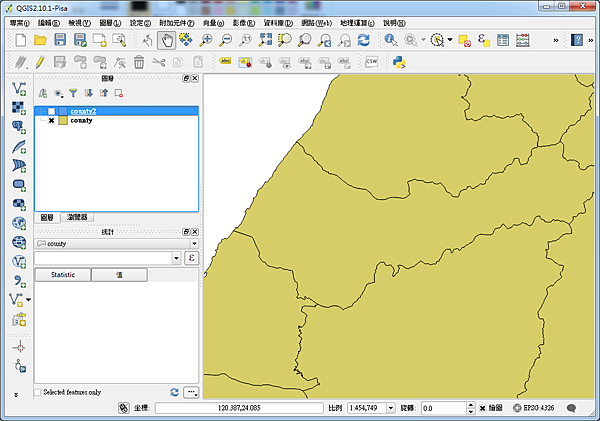Switch to the 瀏覽器 browser tab

tap(76, 217)
